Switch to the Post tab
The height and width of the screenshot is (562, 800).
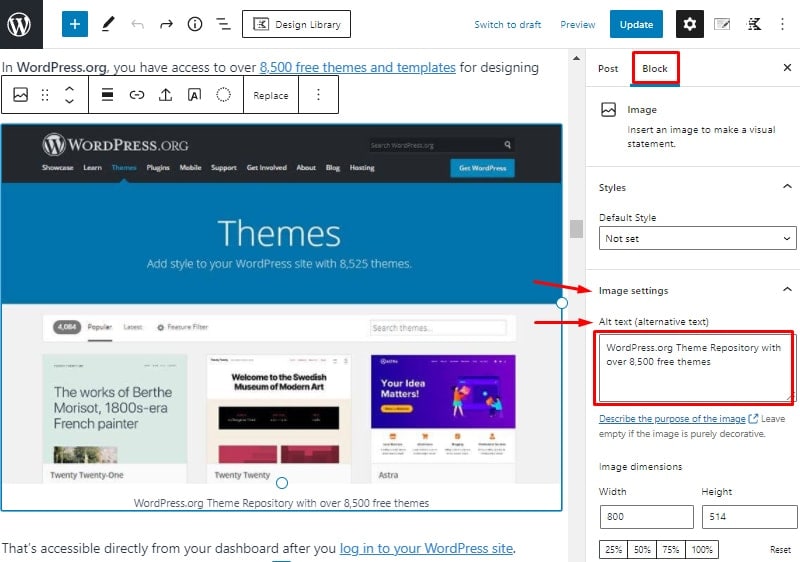[608, 68]
